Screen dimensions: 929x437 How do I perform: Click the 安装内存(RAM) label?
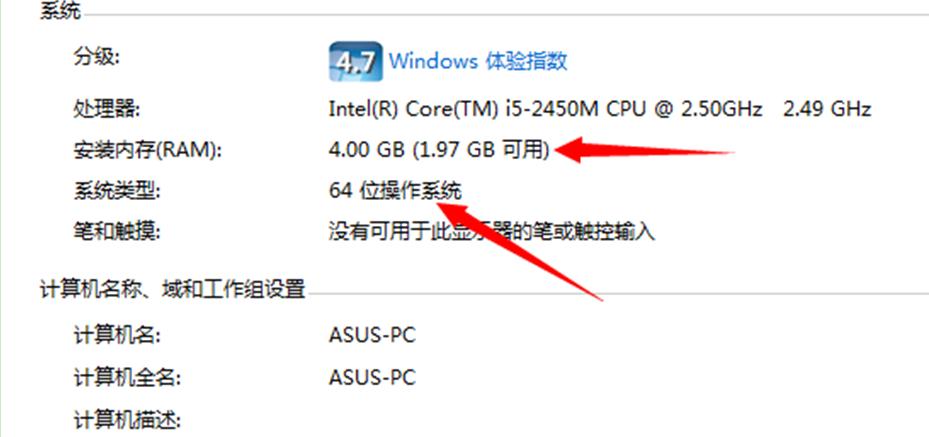tap(146, 150)
